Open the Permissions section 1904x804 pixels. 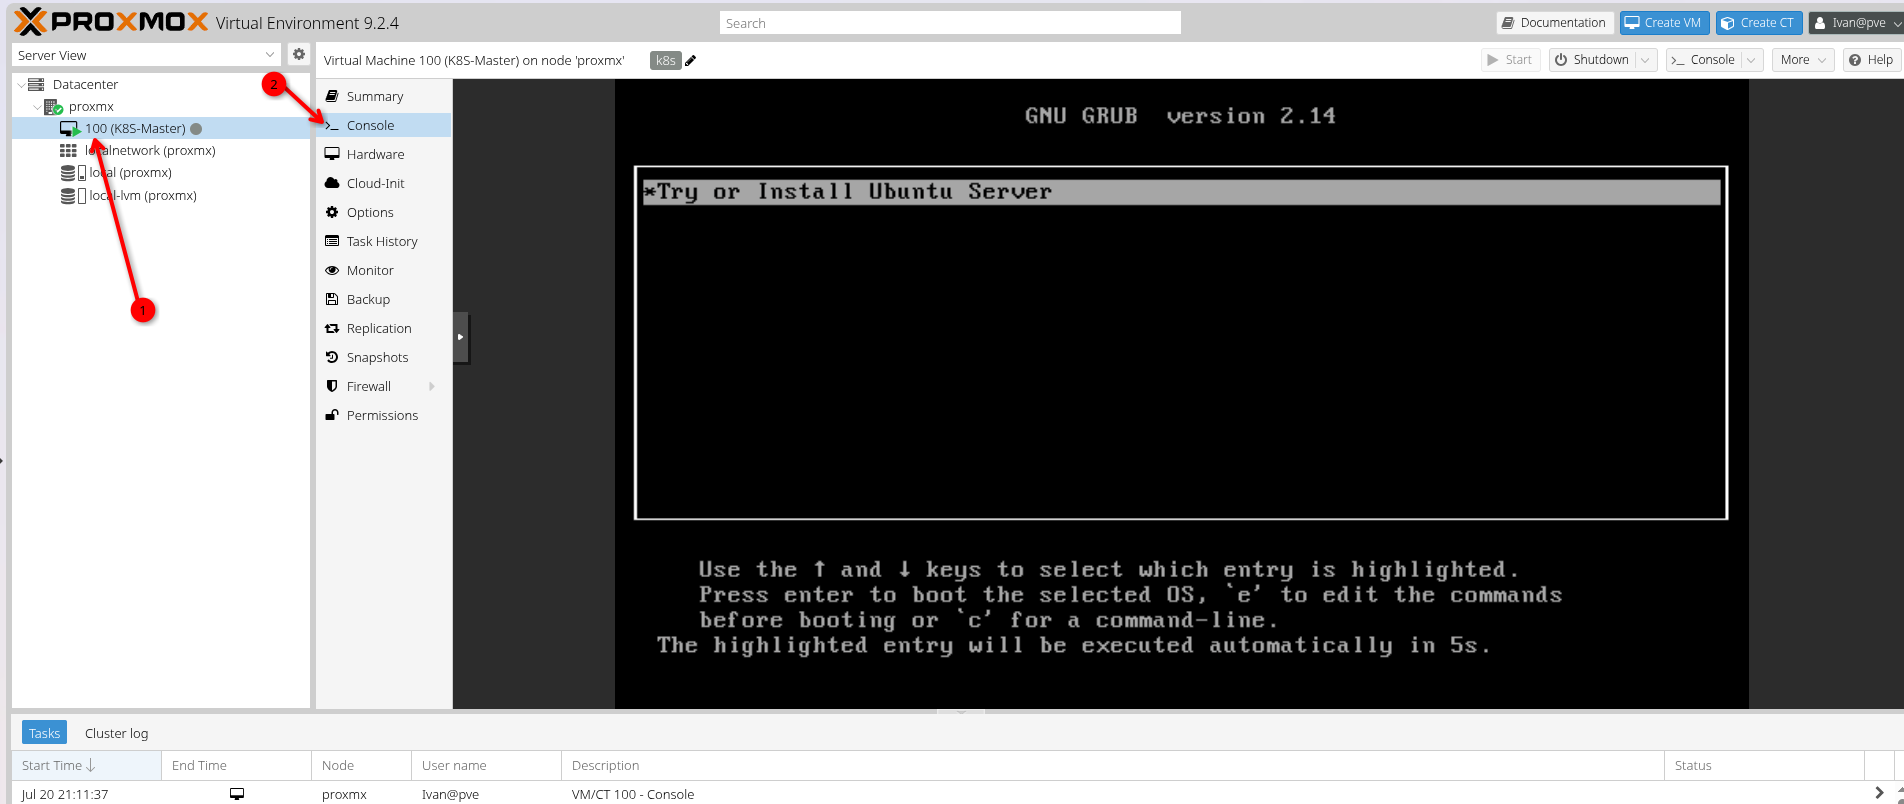click(384, 415)
